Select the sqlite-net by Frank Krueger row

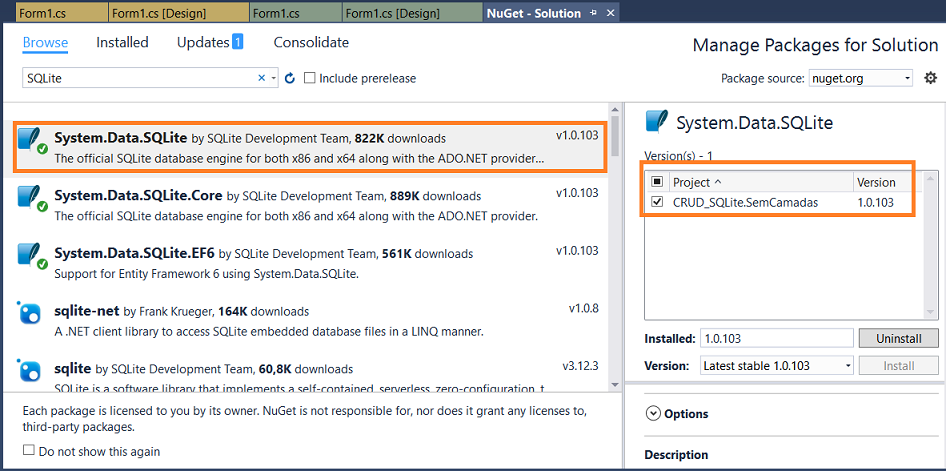[x=308, y=319]
